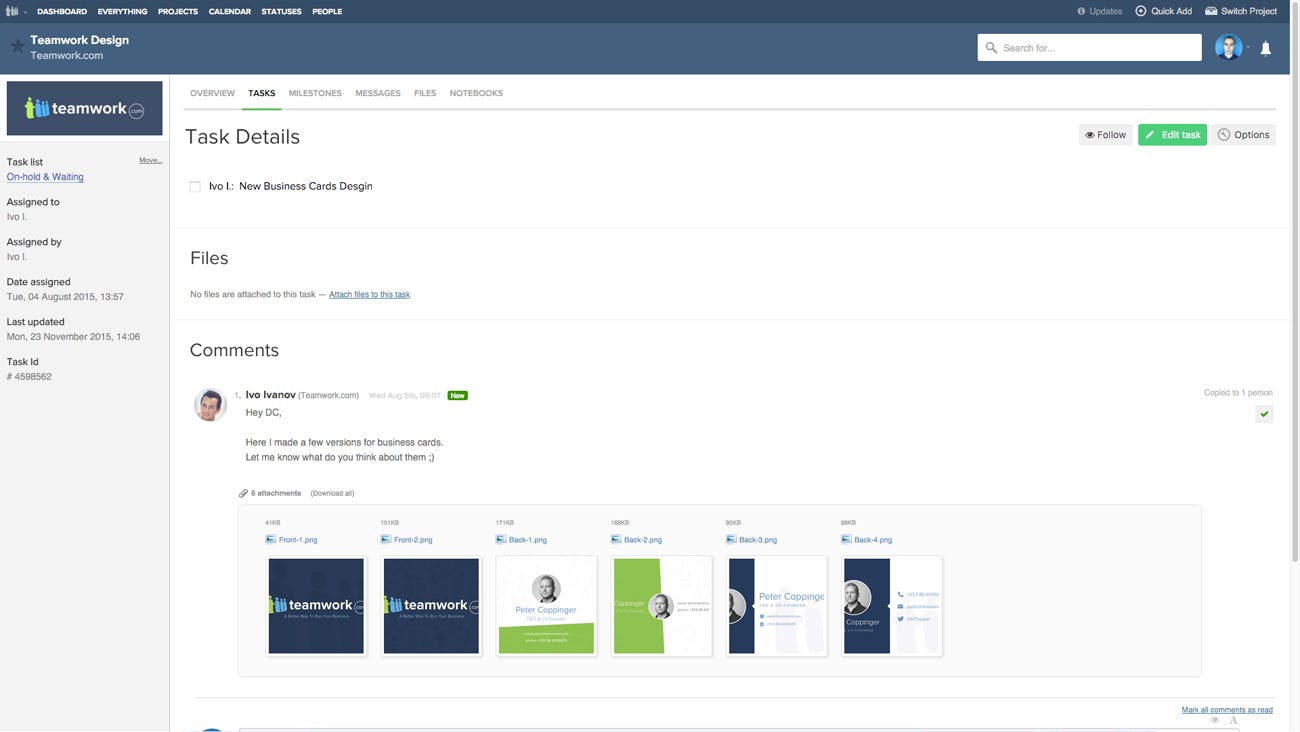
Task: Click the page vertical scrollbar
Action: point(1295,280)
